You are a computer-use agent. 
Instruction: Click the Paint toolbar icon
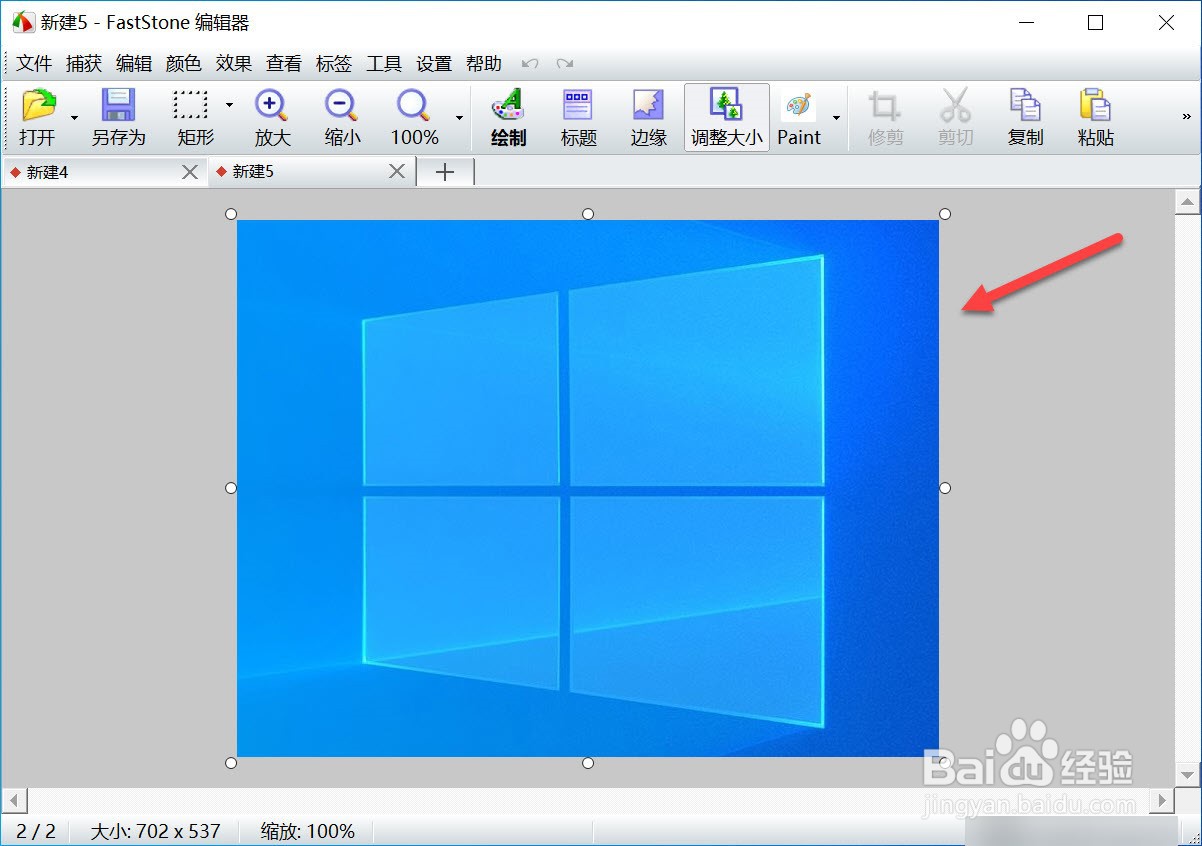(x=798, y=106)
